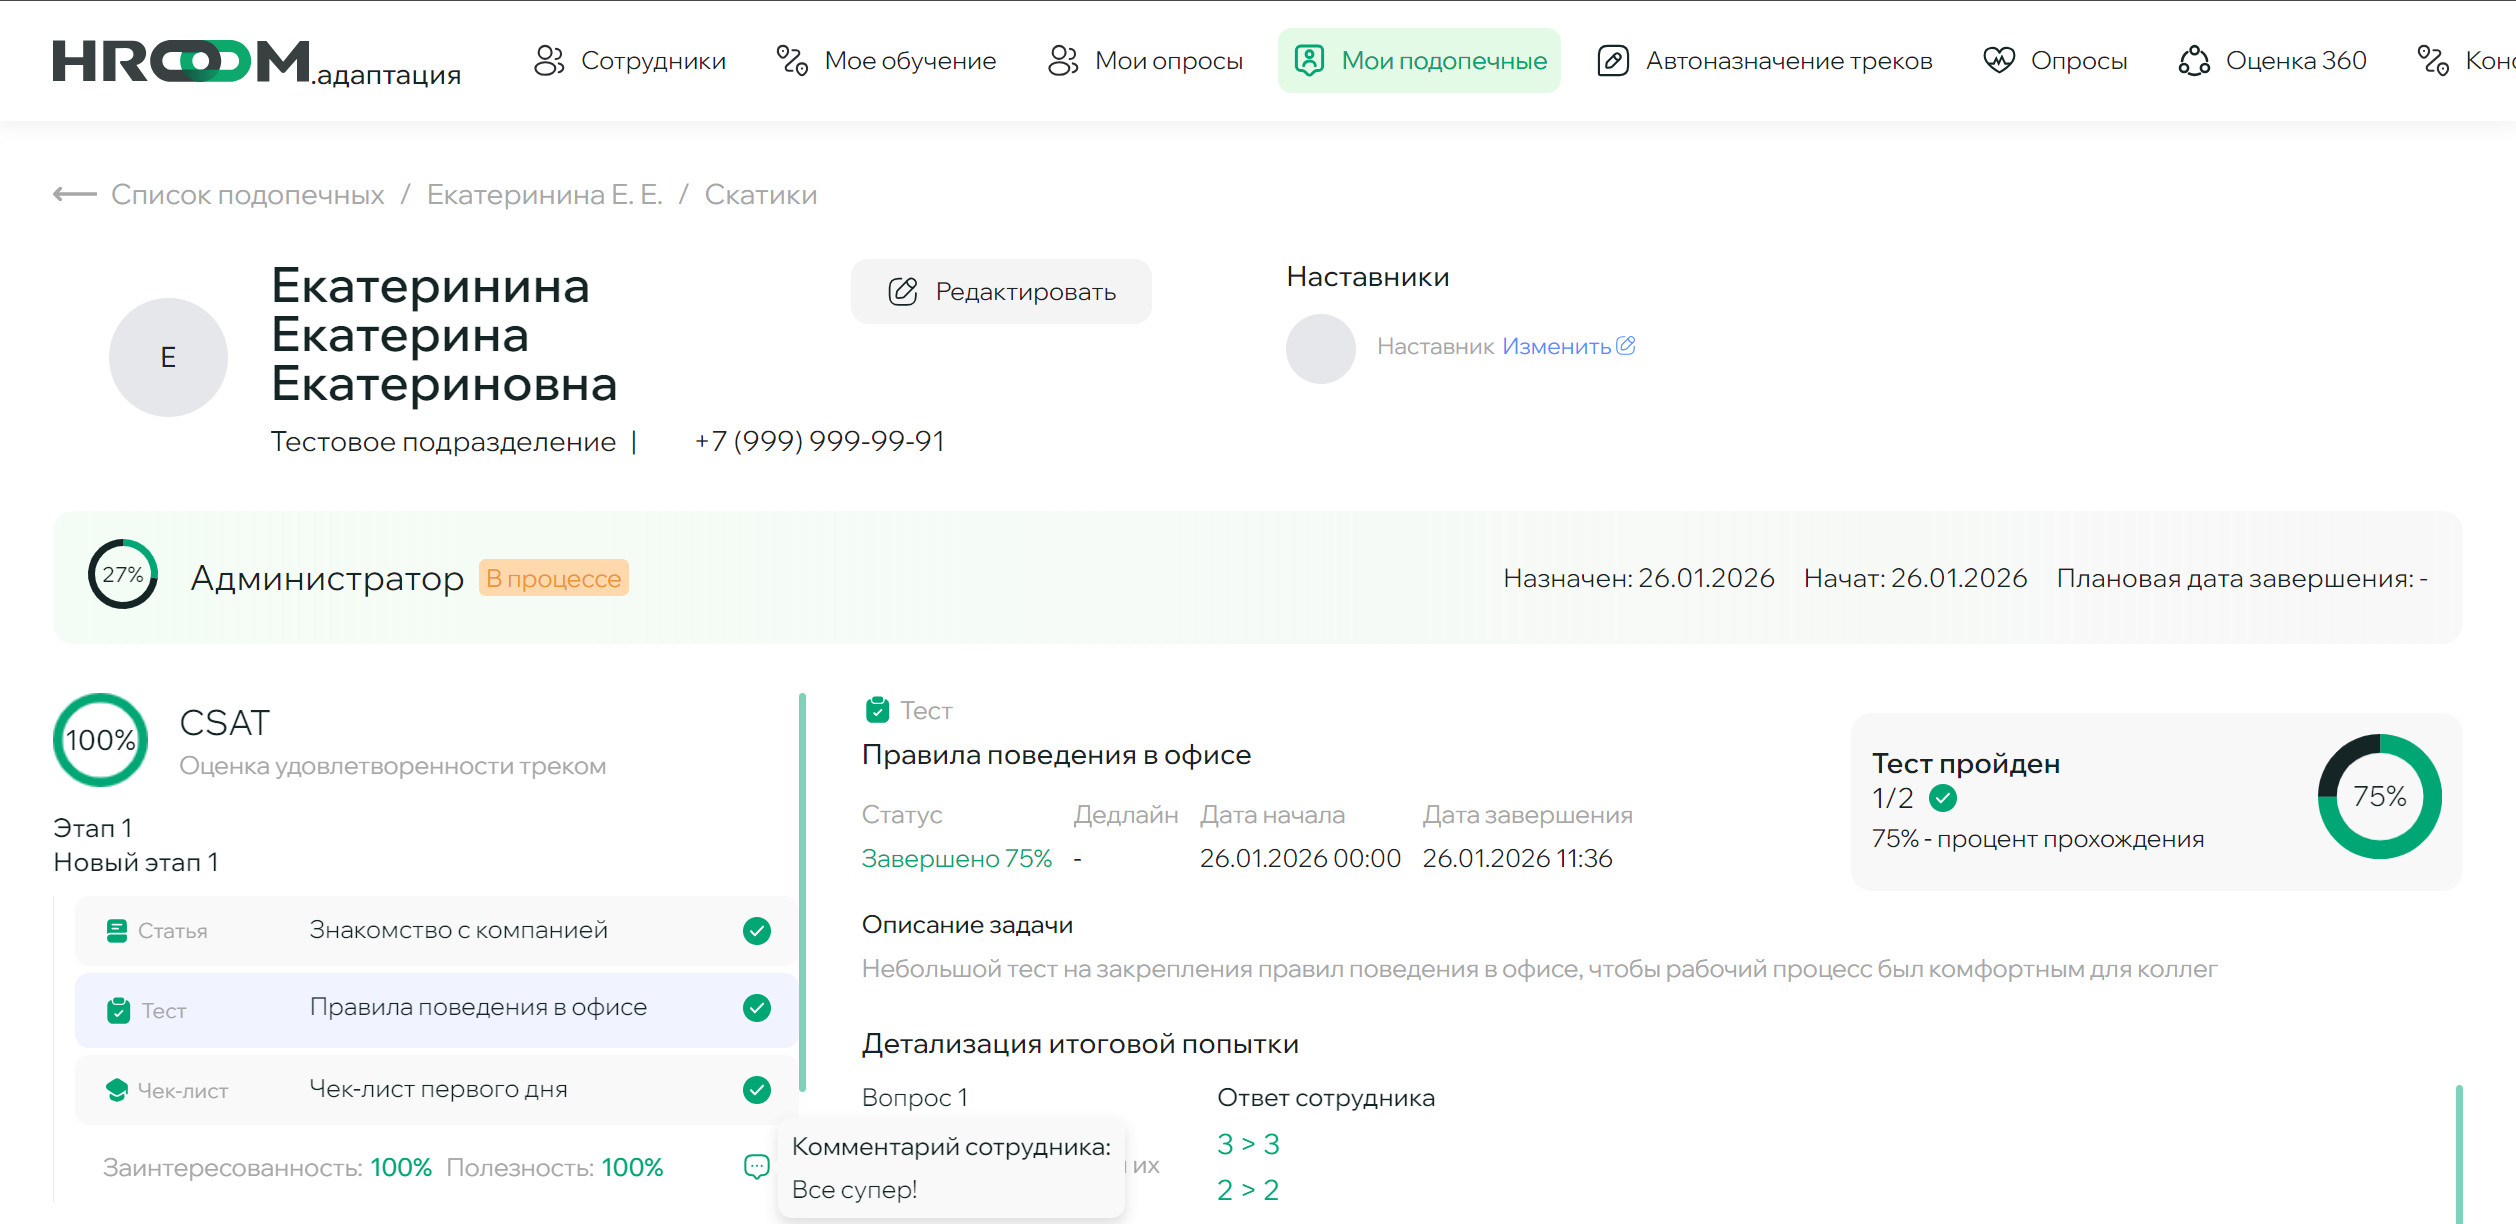Click the round avatar with letter Е
The height and width of the screenshot is (1224, 2516).
pyautogui.click(x=168, y=357)
